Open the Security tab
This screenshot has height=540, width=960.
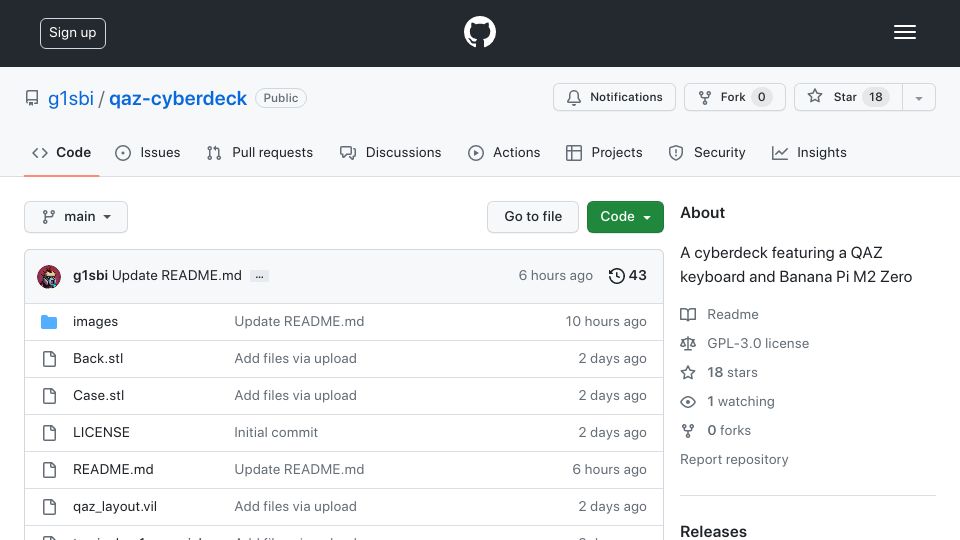(707, 152)
